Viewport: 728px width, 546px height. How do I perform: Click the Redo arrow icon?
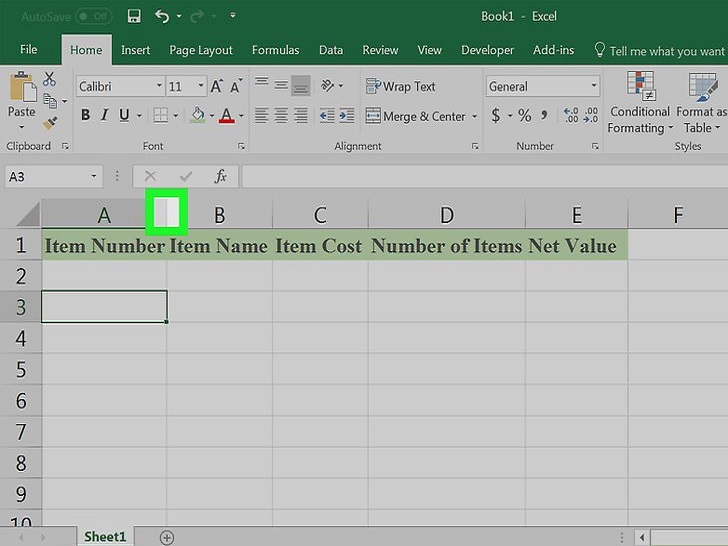click(197, 17)
